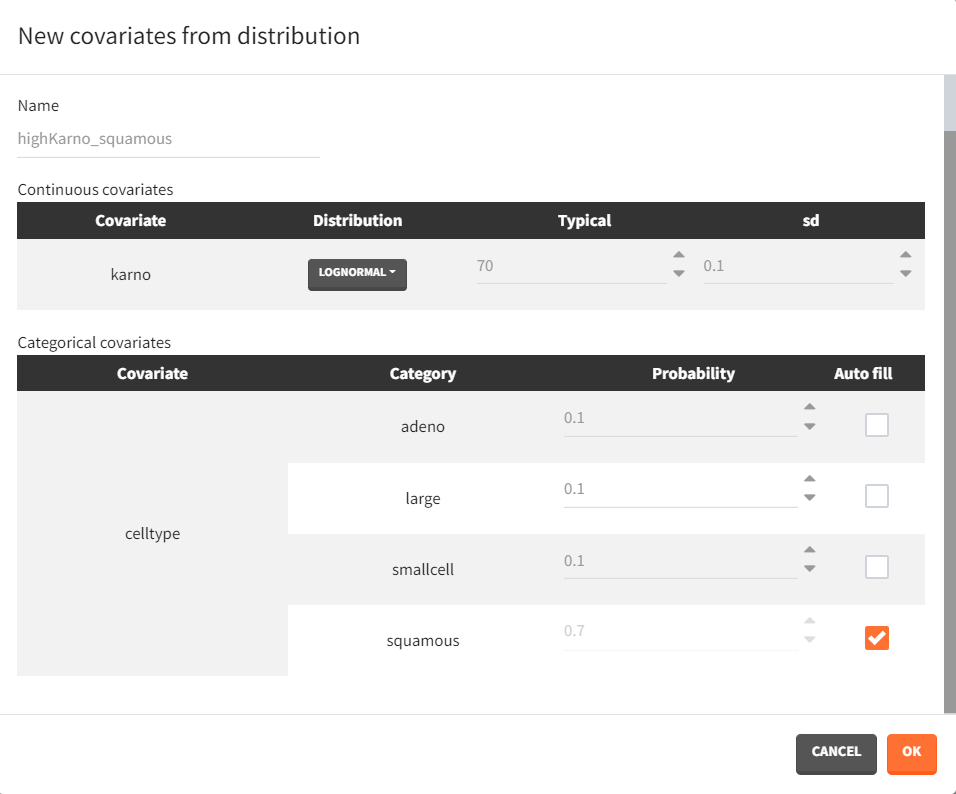
Task: Enable Auto fill for adeno category
Action: (876, 425)
